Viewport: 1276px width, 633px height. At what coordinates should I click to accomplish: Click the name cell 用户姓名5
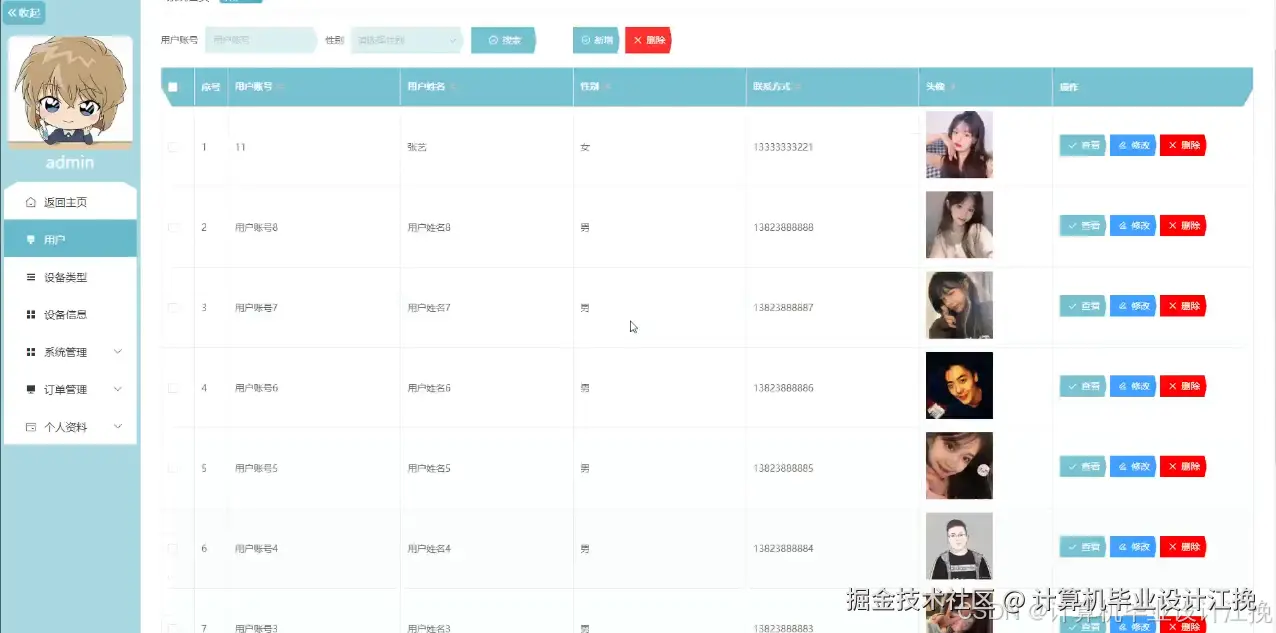429,467
